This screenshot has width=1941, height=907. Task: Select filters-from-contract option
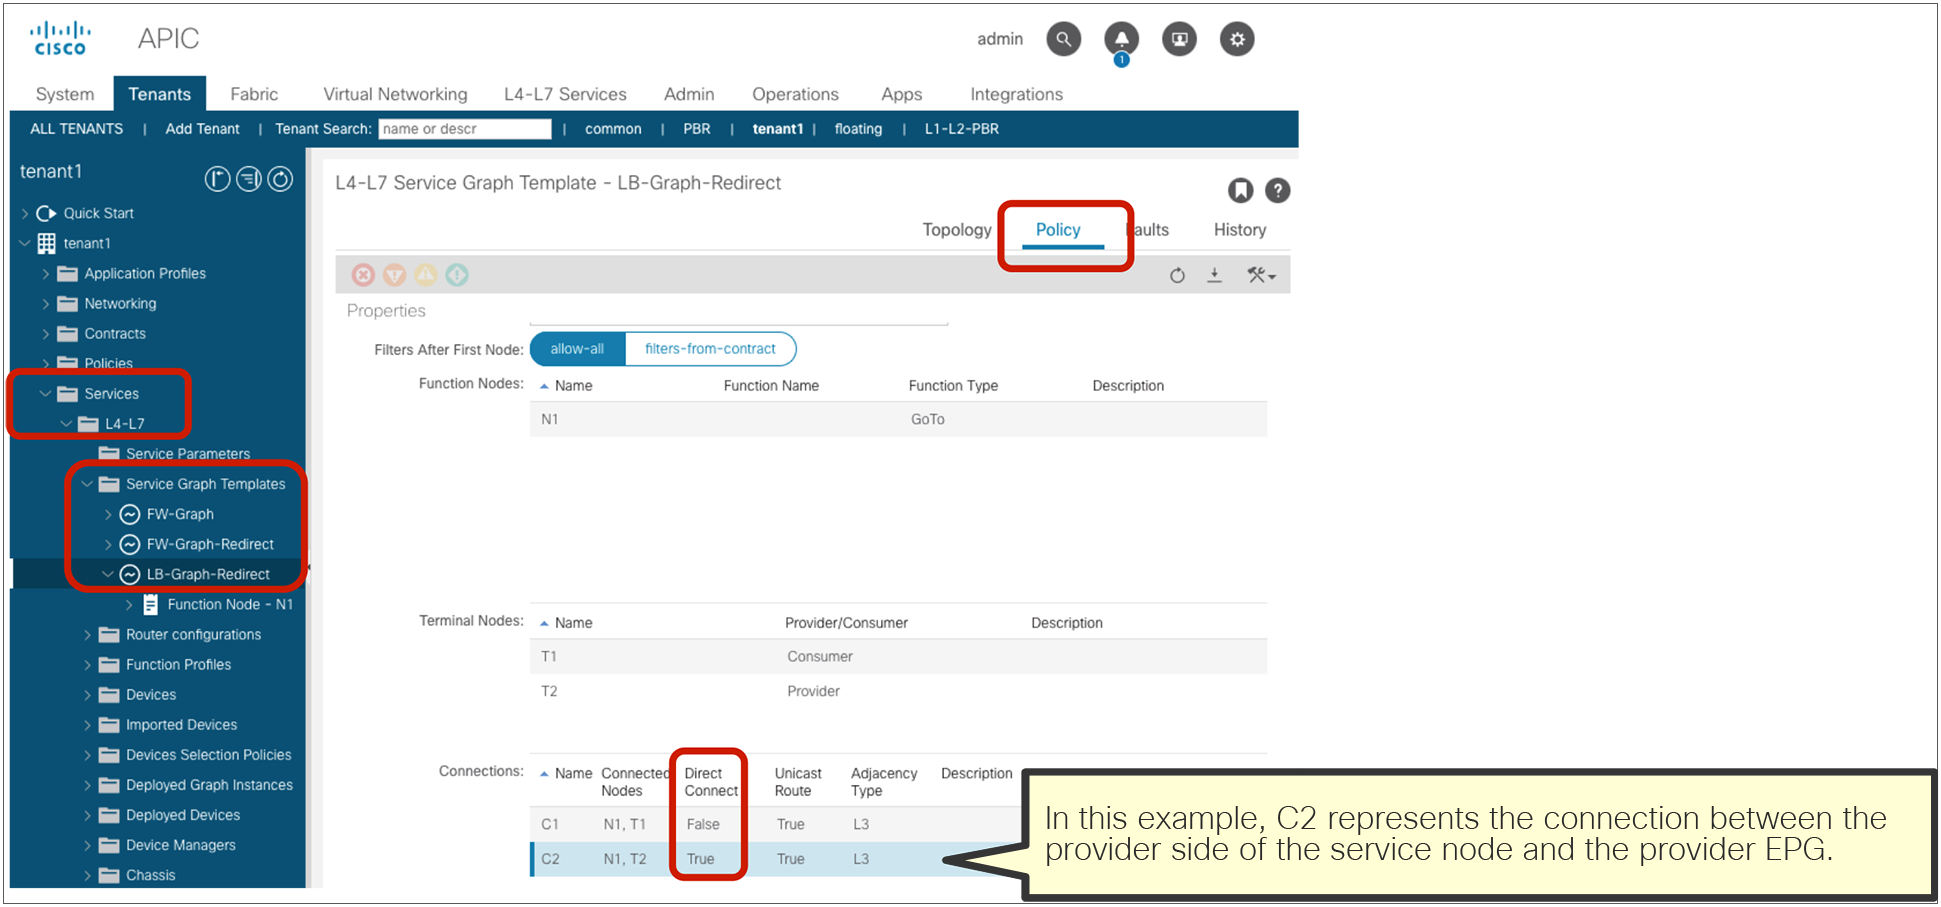[710, 349]
